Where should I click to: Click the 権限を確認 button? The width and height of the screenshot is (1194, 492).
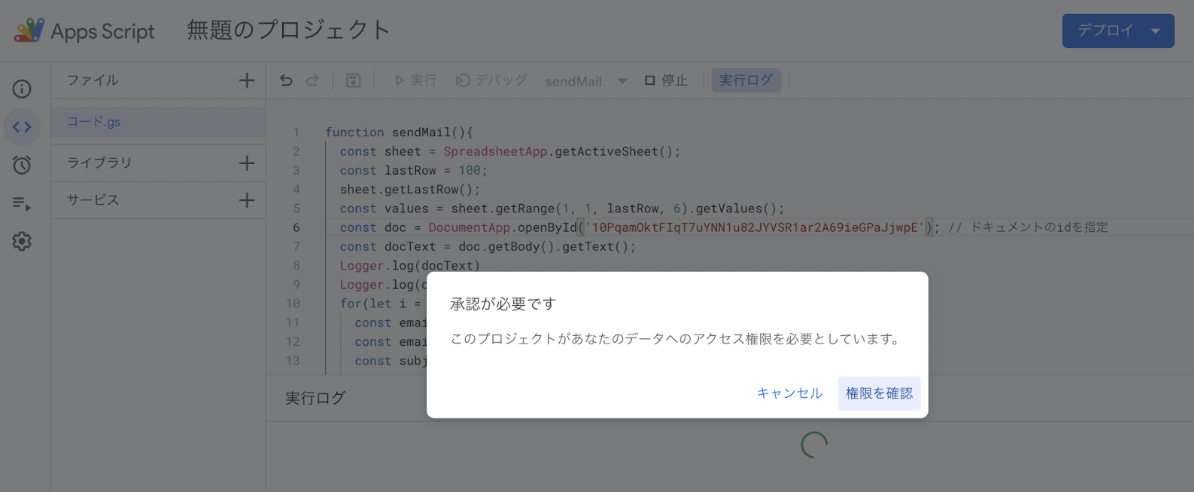click(x=879, y=393)
